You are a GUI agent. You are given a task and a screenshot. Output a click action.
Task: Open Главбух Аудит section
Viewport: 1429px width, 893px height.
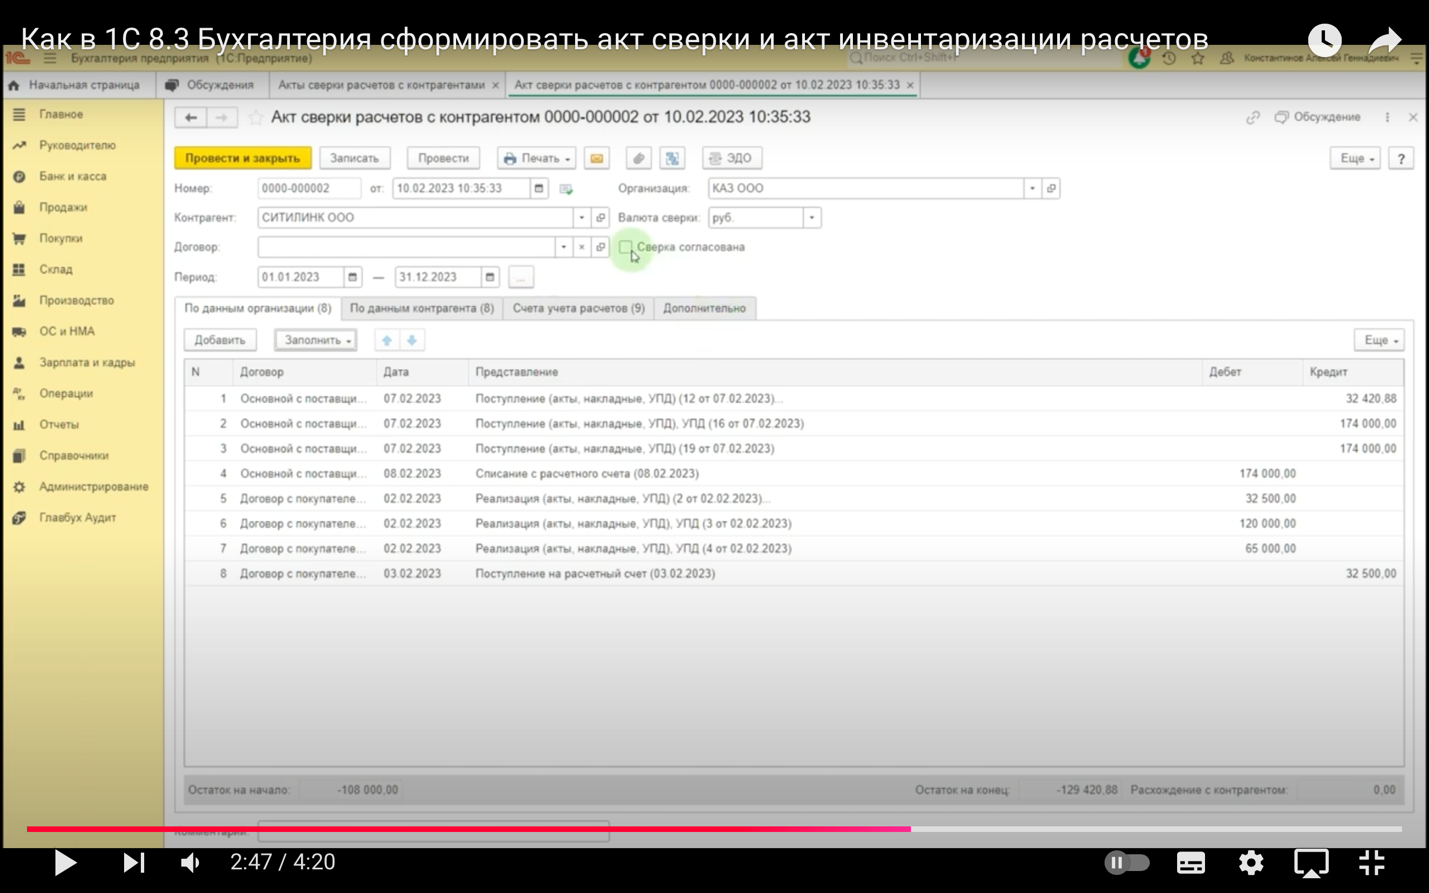(77, 517)
